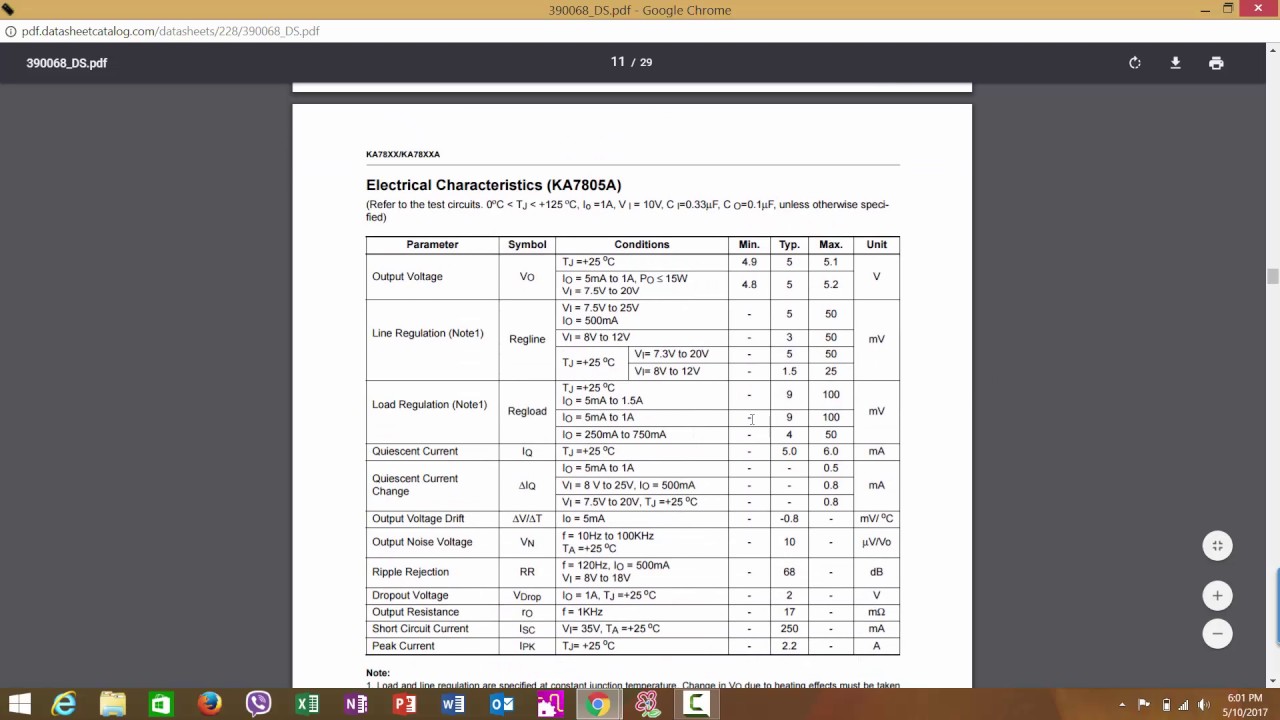This screenshot has width=1280, height=720.
Task: Download the PDF file
Action: coord(1175,63)
